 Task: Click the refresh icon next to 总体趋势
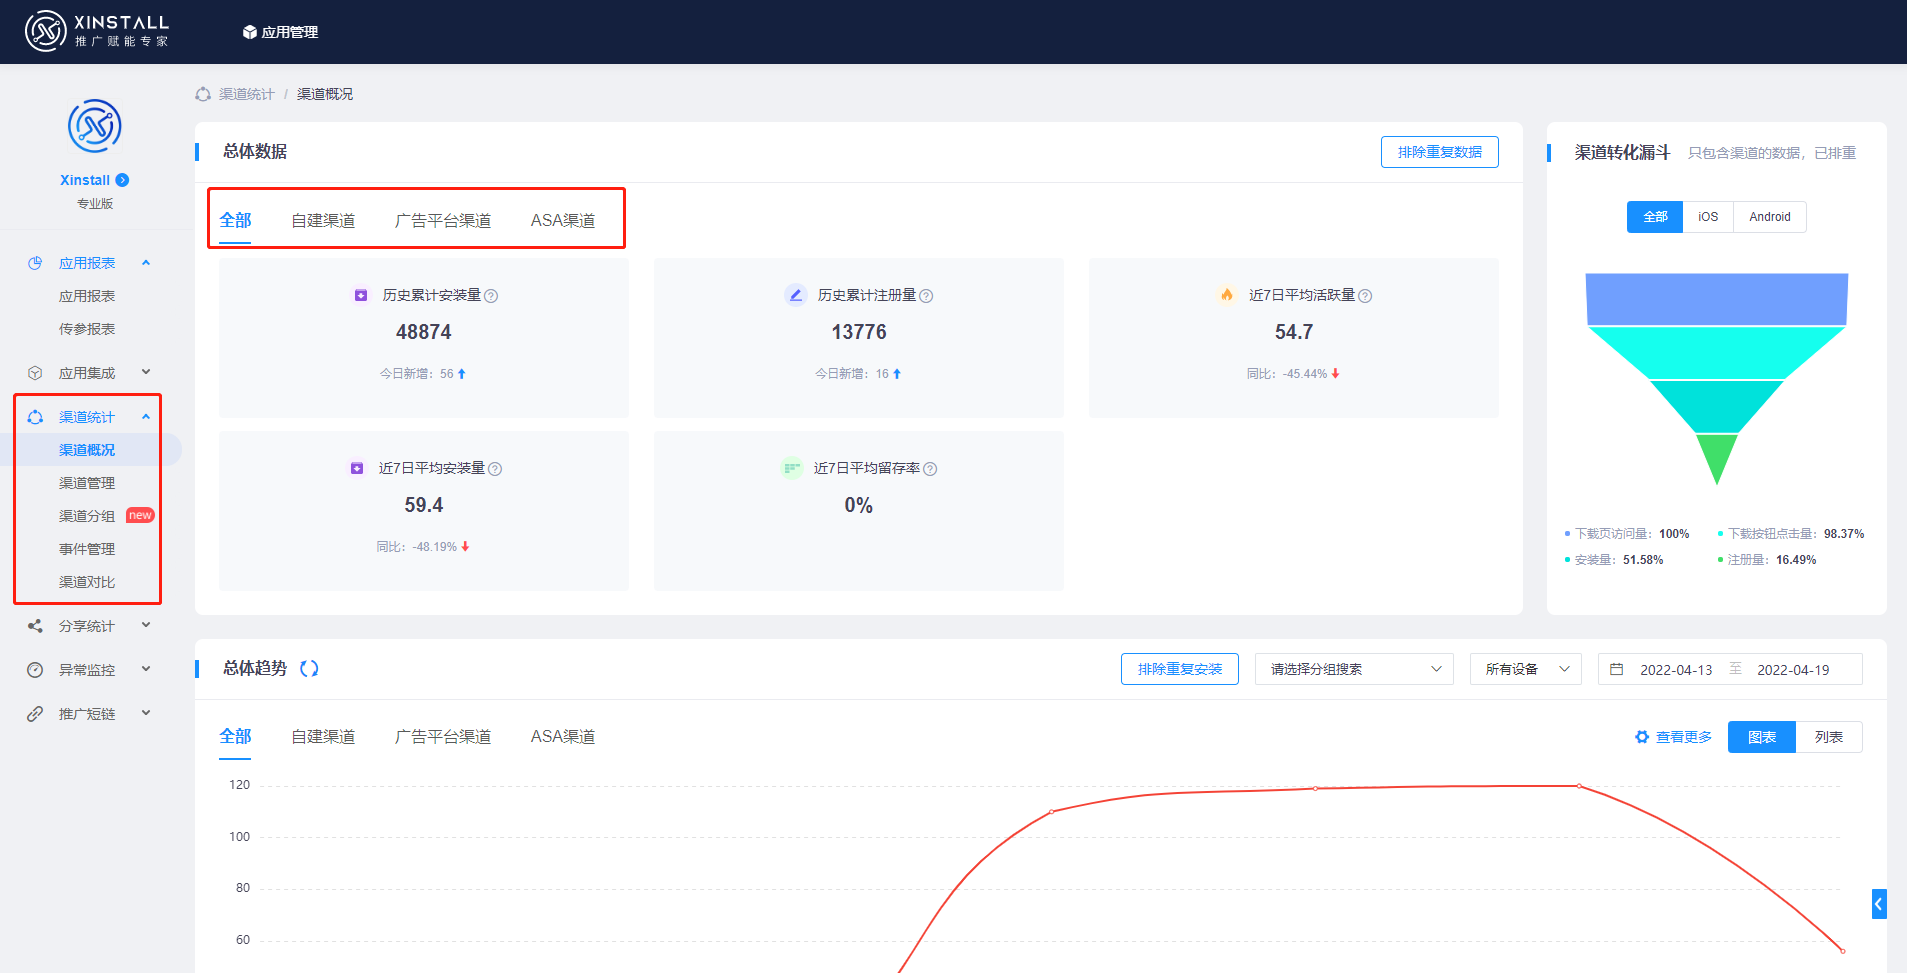(x=309, y=669)
